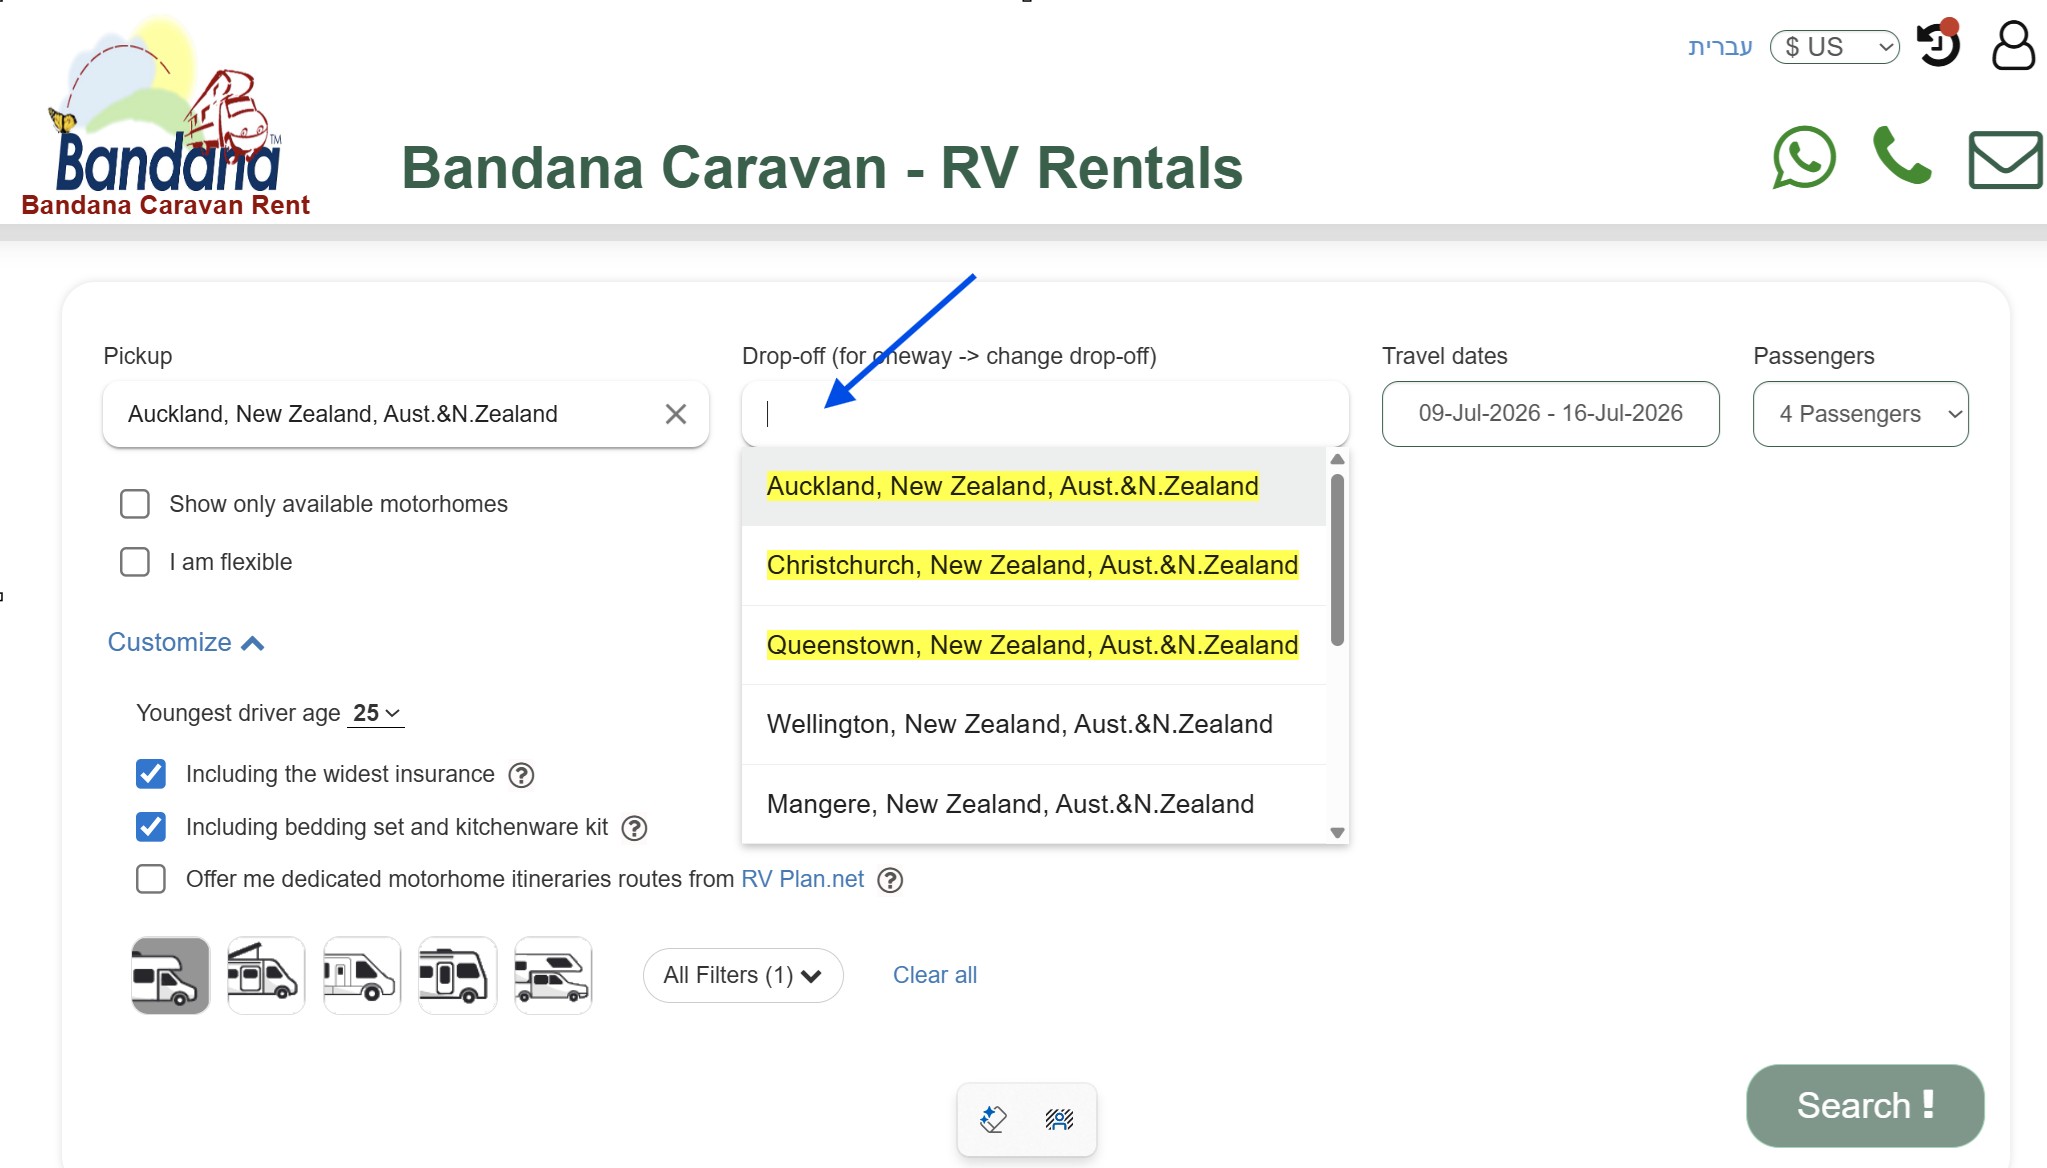Collapse the Customize section

pyautogui.click(x=186, y=641)
